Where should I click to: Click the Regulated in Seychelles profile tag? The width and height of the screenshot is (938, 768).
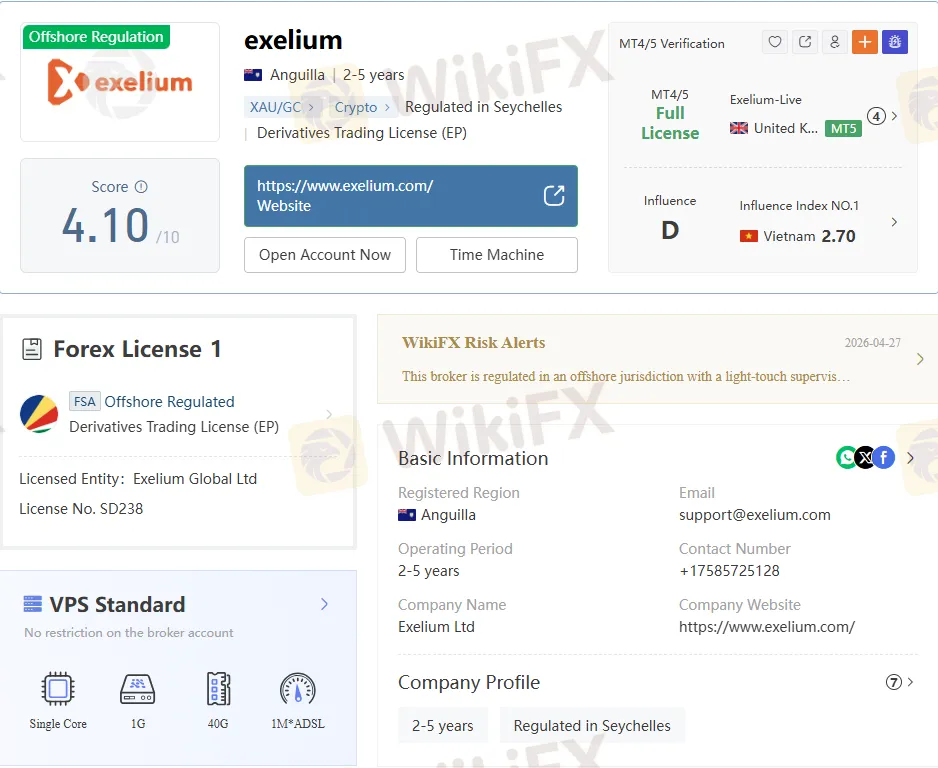[x=592, y=726]
